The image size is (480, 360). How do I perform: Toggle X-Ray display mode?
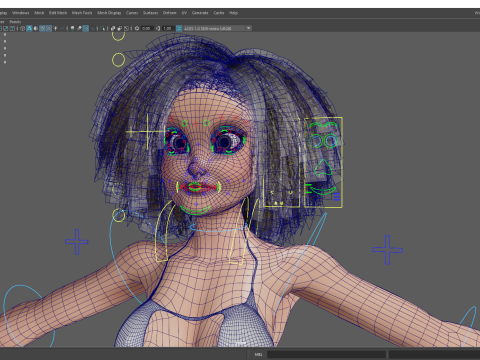tap(113, 28)
